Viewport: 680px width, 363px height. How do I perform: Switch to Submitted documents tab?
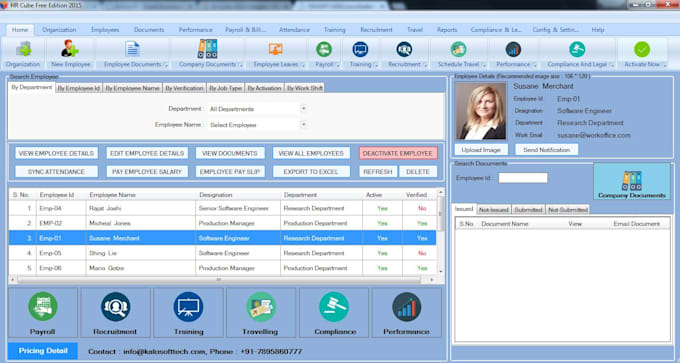point(528,210)
